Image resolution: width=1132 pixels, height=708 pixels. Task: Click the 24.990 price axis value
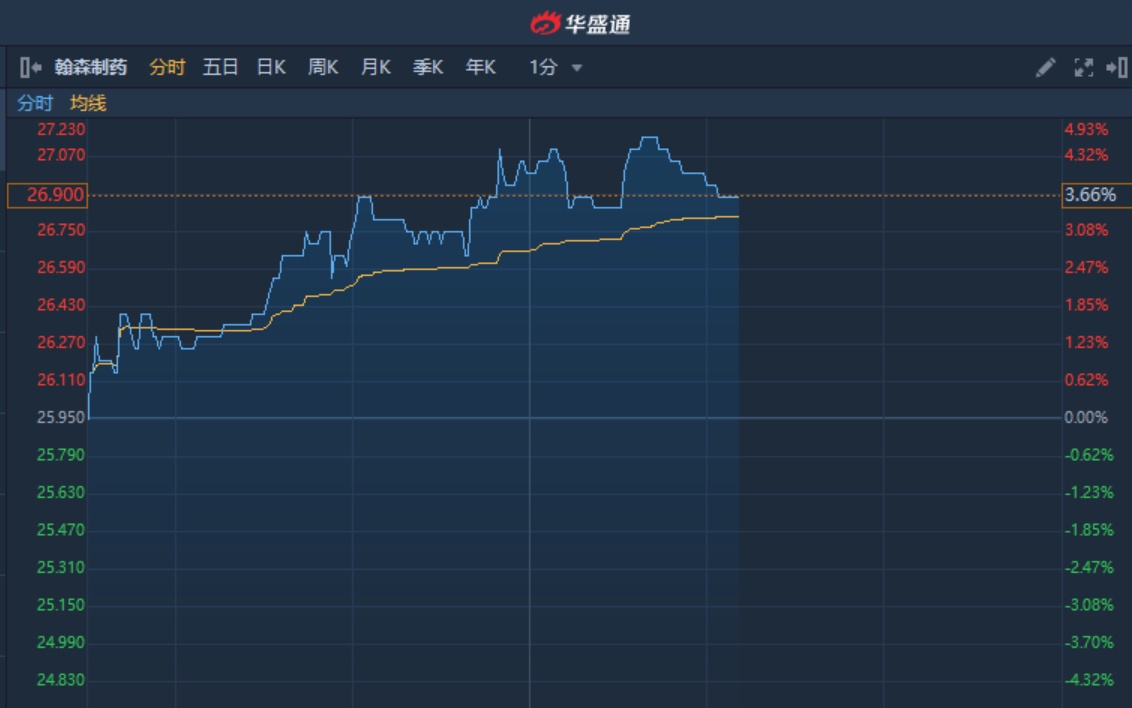coord(61,643)
